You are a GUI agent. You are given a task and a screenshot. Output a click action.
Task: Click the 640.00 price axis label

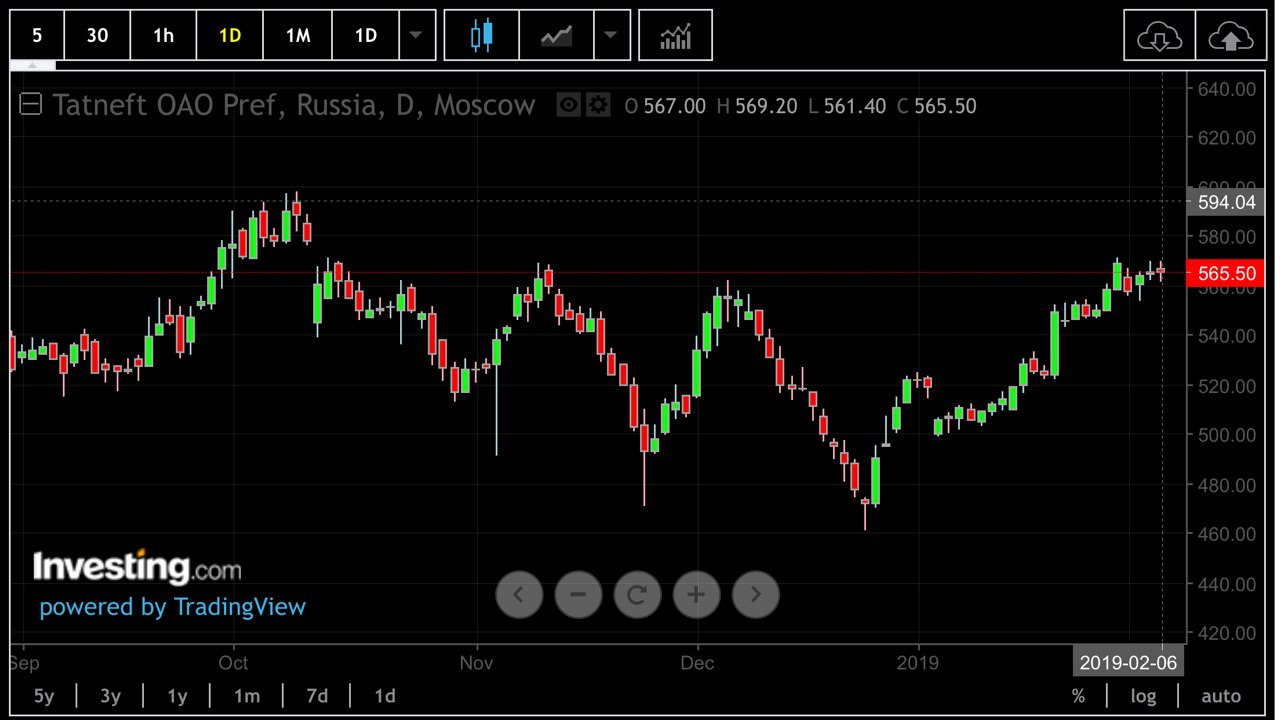tap(1227, 89)
